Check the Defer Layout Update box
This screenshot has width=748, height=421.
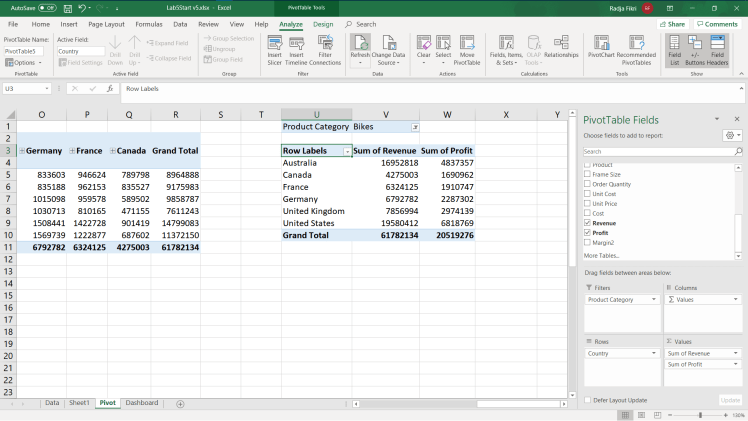click(588, 400)
